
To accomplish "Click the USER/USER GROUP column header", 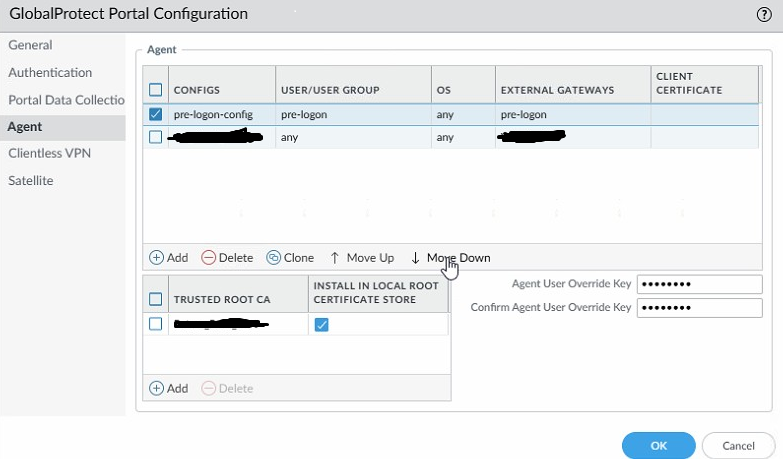I will (x=330, y=90).
